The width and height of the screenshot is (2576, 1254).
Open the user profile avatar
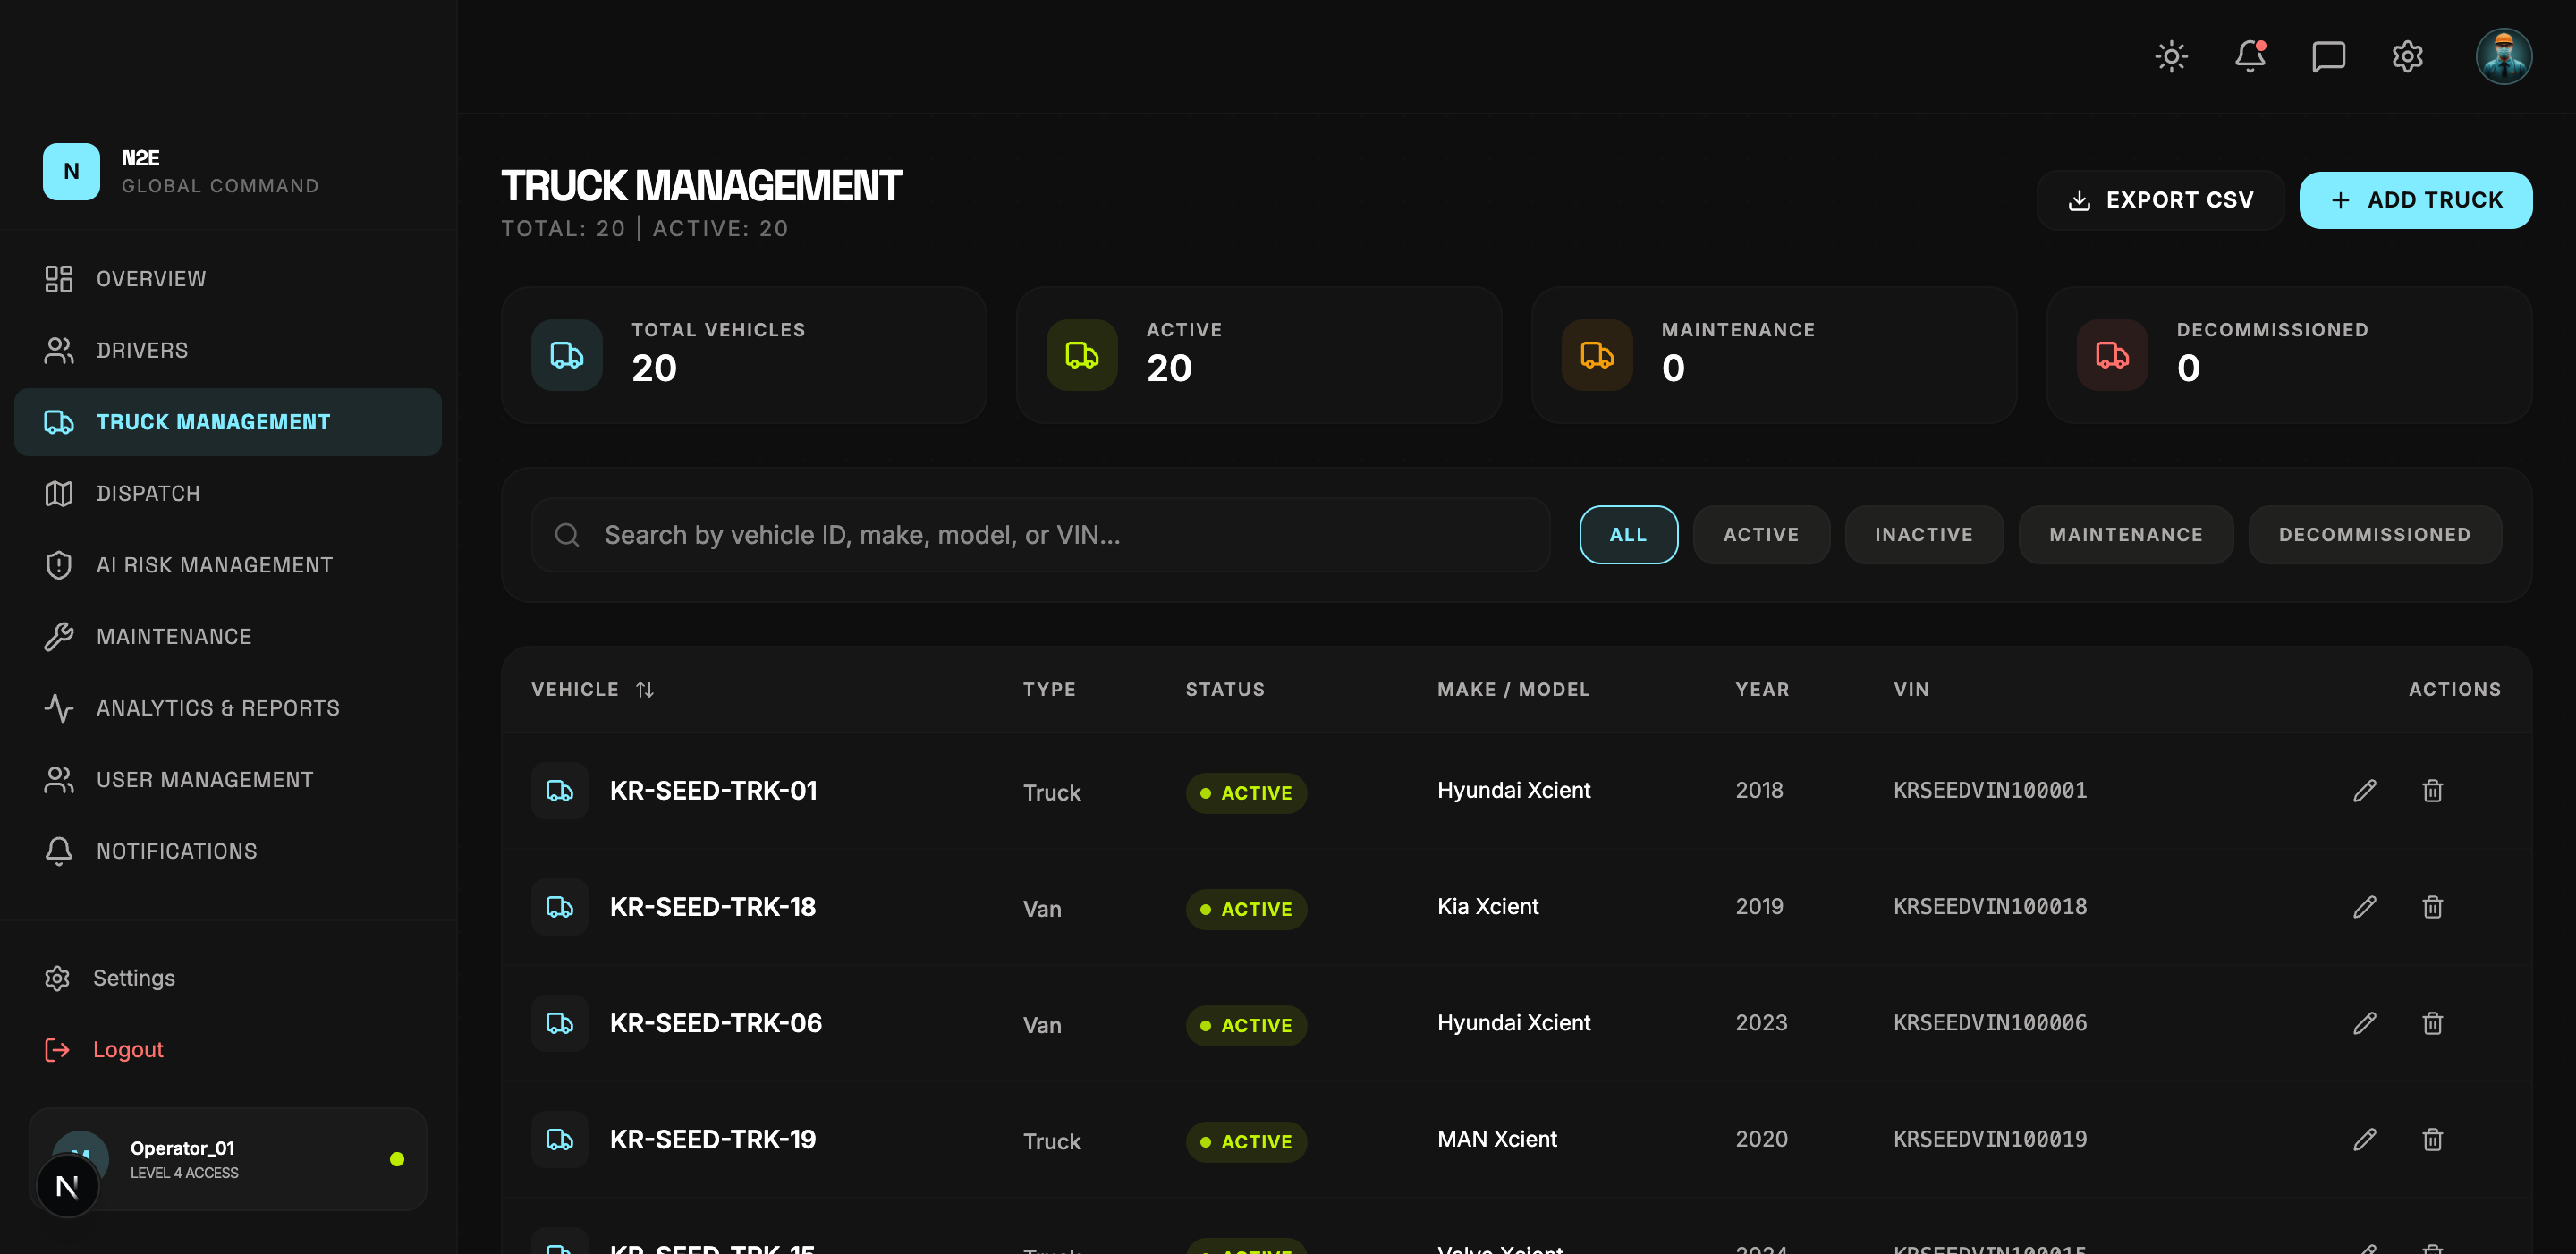2503,56
